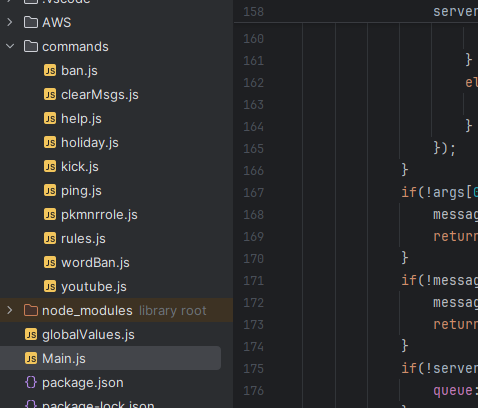Click line number 173 in the gutter

[254, 325]
